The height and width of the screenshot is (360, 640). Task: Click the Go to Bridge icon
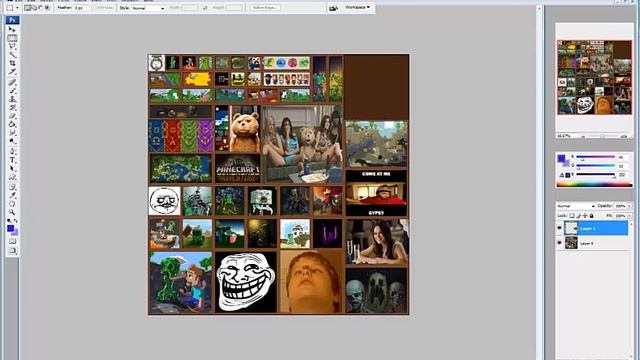pyautogui.click(x=333, y=8)
